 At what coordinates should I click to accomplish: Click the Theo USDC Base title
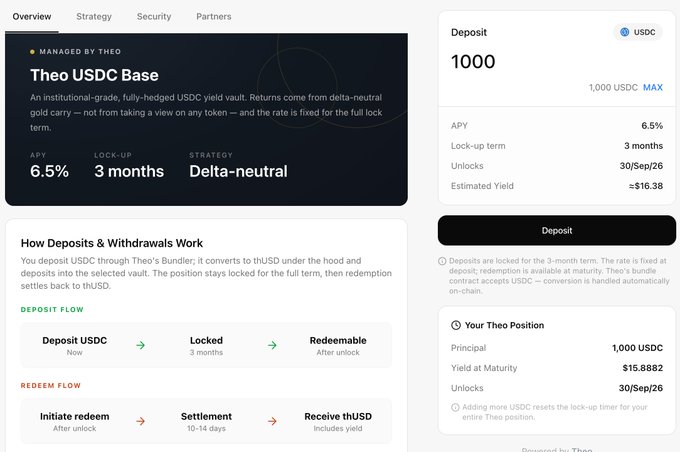(94, 75)
